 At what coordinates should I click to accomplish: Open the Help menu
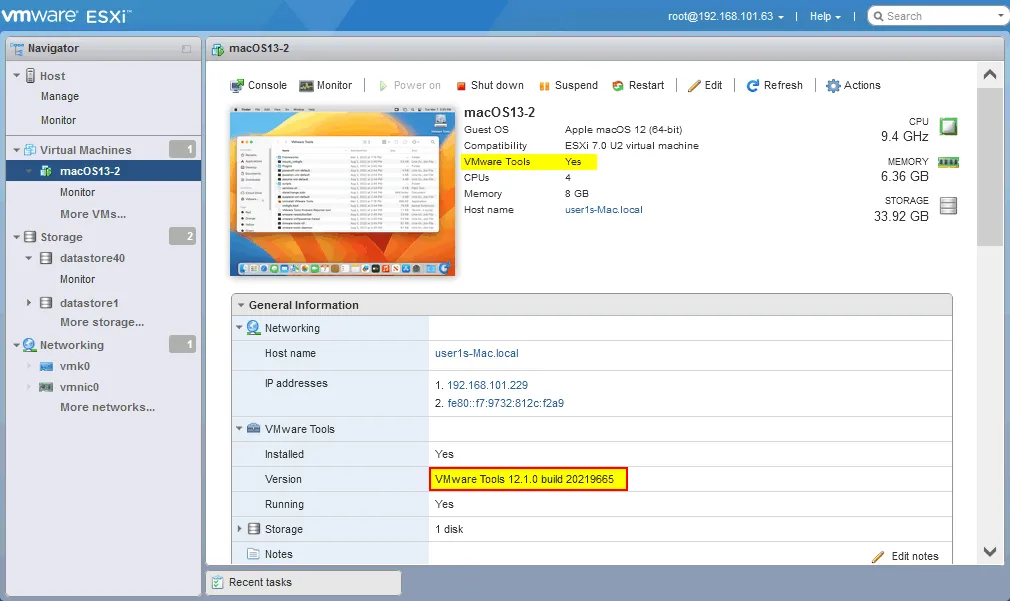825,16
